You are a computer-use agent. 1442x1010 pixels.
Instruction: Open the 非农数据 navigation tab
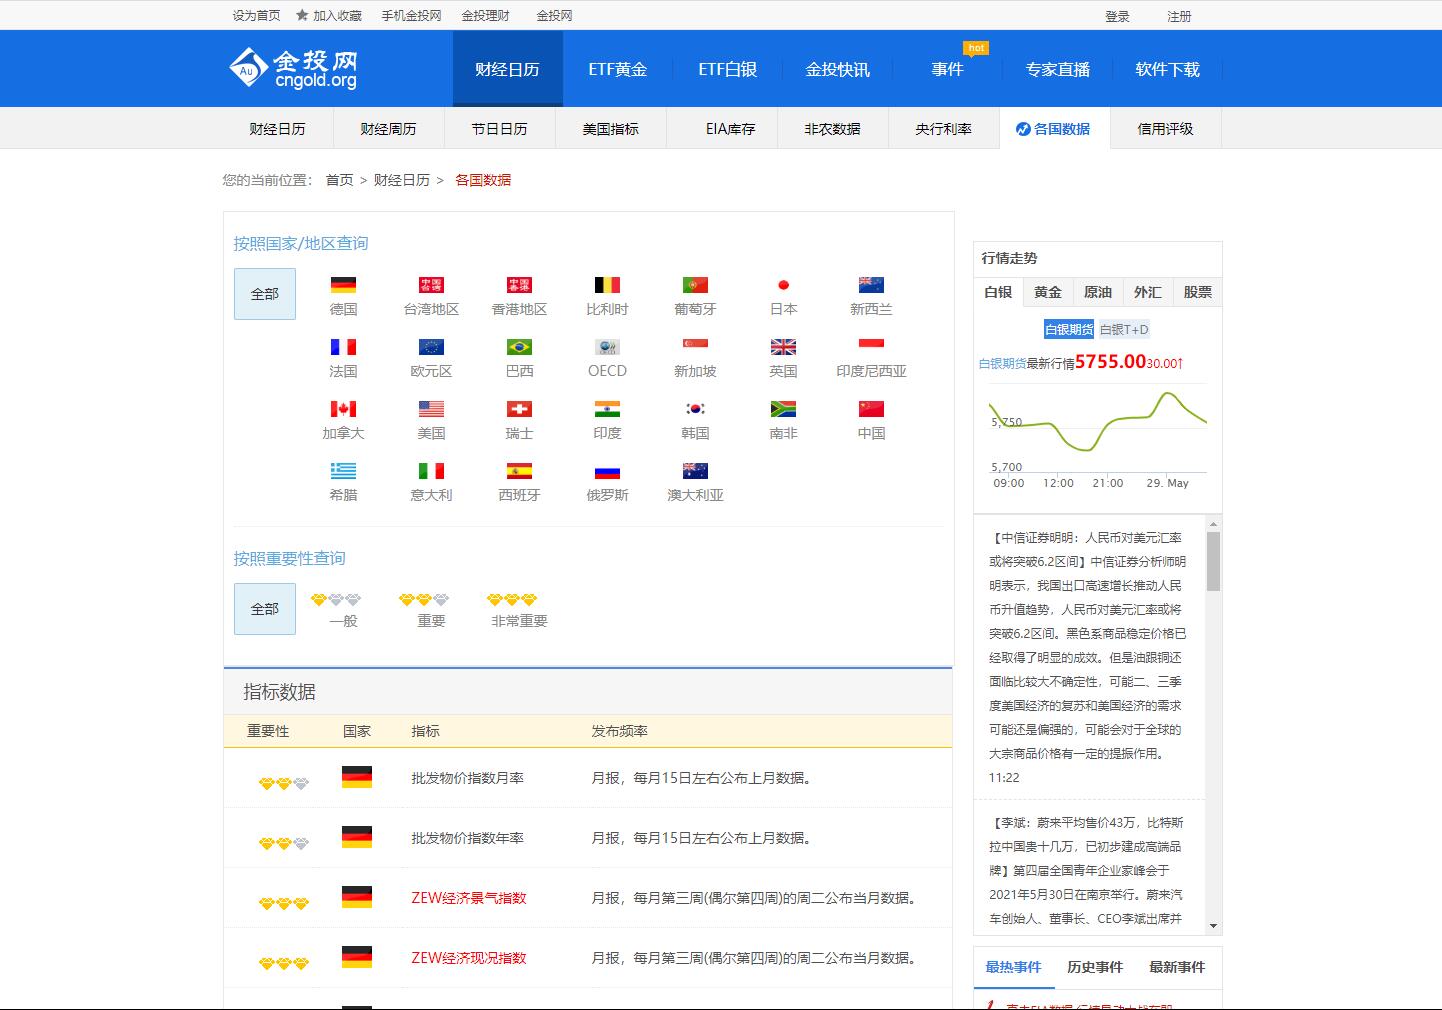[832, 129]
